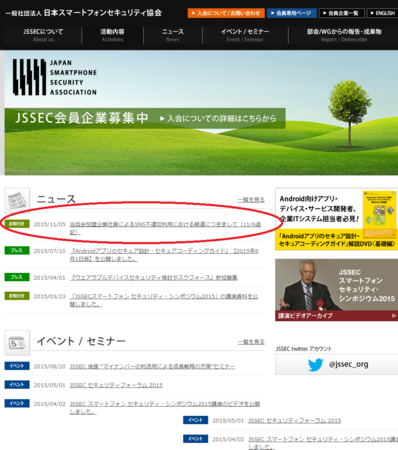
Task: Click the date text 2015/08/20
Action: (x=49, y=366)
